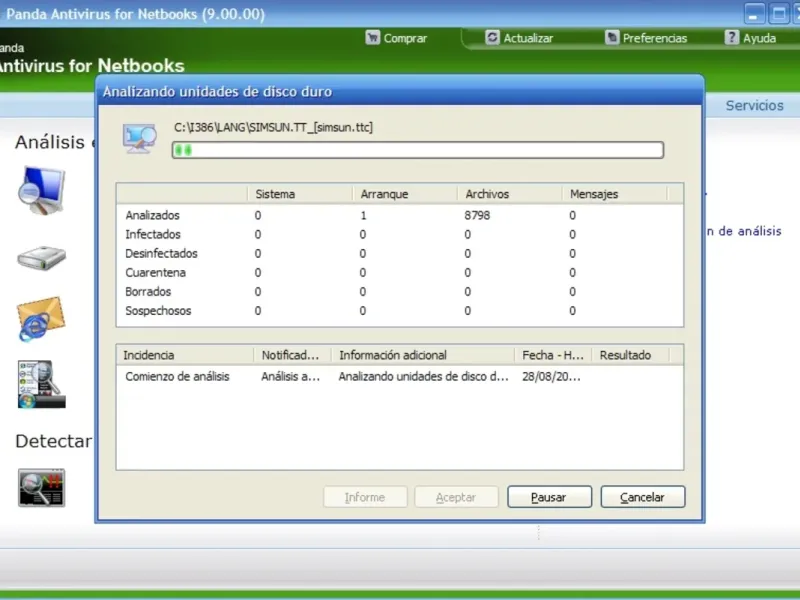Click the Arranque column header
This screenshot has height=600, width=800.
405,194
